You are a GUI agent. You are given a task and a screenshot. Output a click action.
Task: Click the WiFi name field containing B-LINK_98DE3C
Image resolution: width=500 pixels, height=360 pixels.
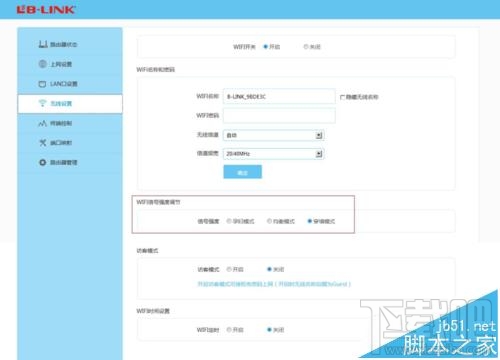(x=279, y=97)
